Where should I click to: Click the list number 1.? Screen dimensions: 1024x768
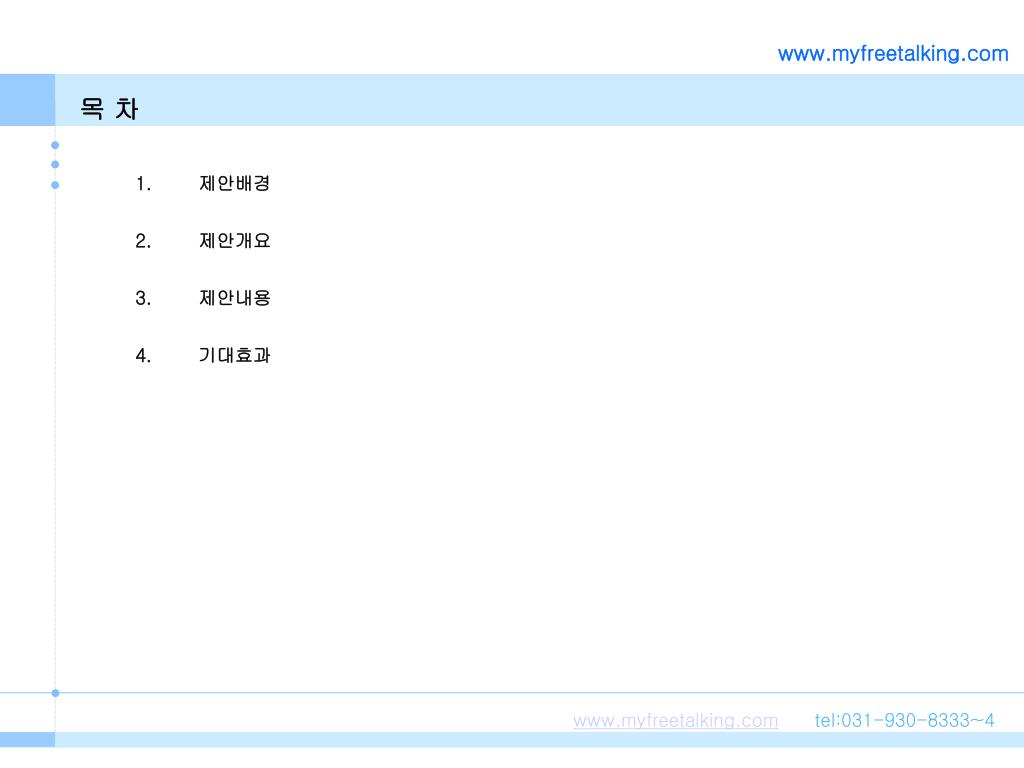143,184
